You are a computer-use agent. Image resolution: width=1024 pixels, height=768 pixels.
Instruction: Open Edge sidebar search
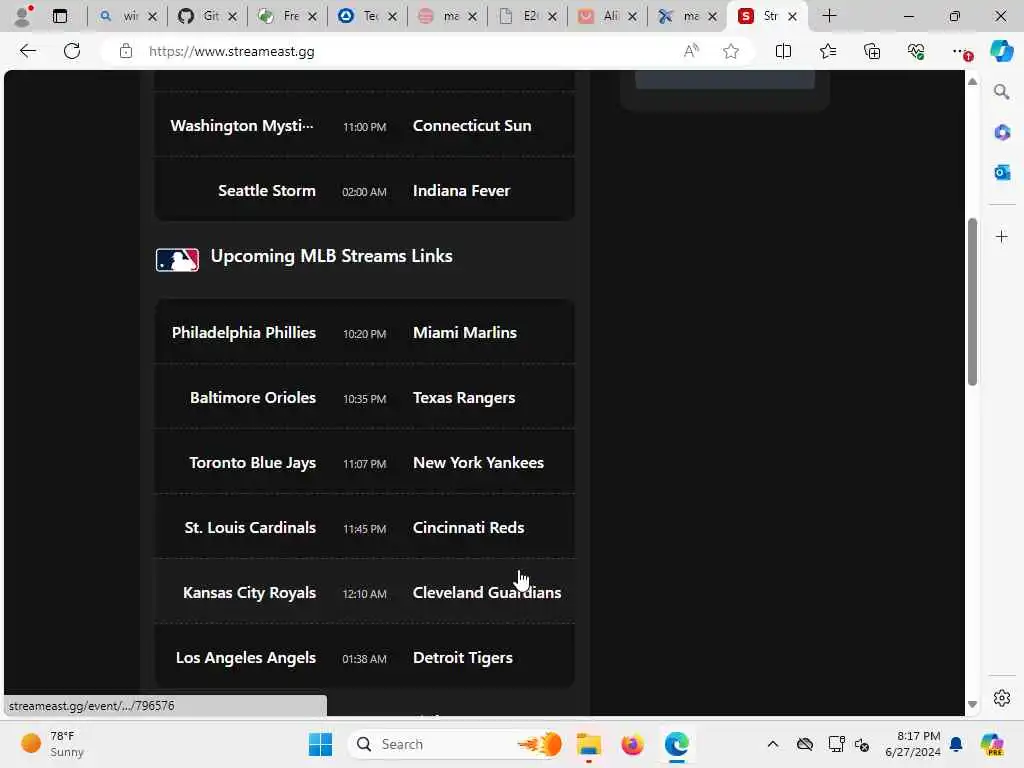click(x=1002, y=92)
